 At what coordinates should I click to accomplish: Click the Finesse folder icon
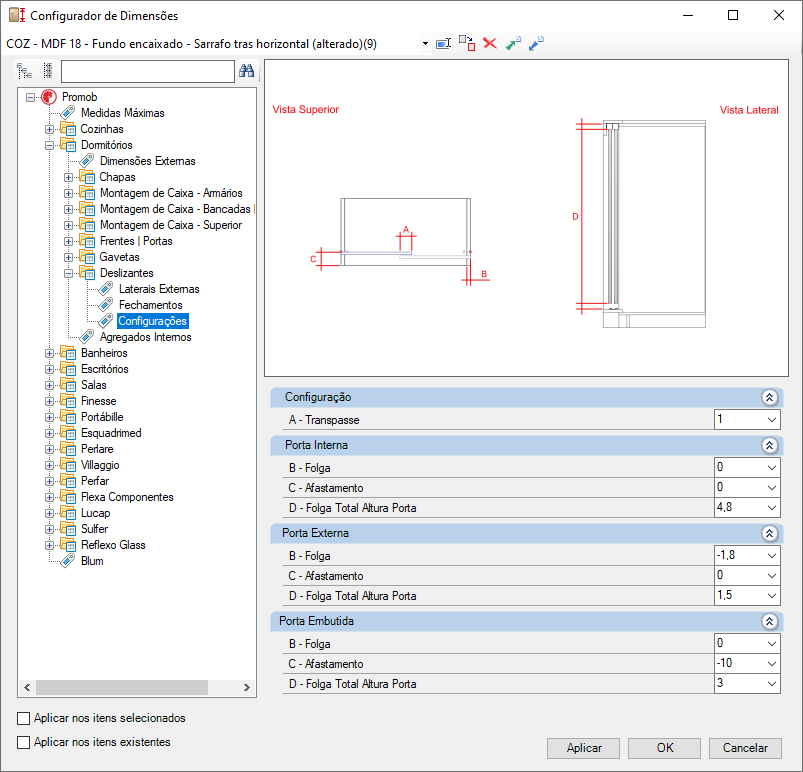(68, 401)
